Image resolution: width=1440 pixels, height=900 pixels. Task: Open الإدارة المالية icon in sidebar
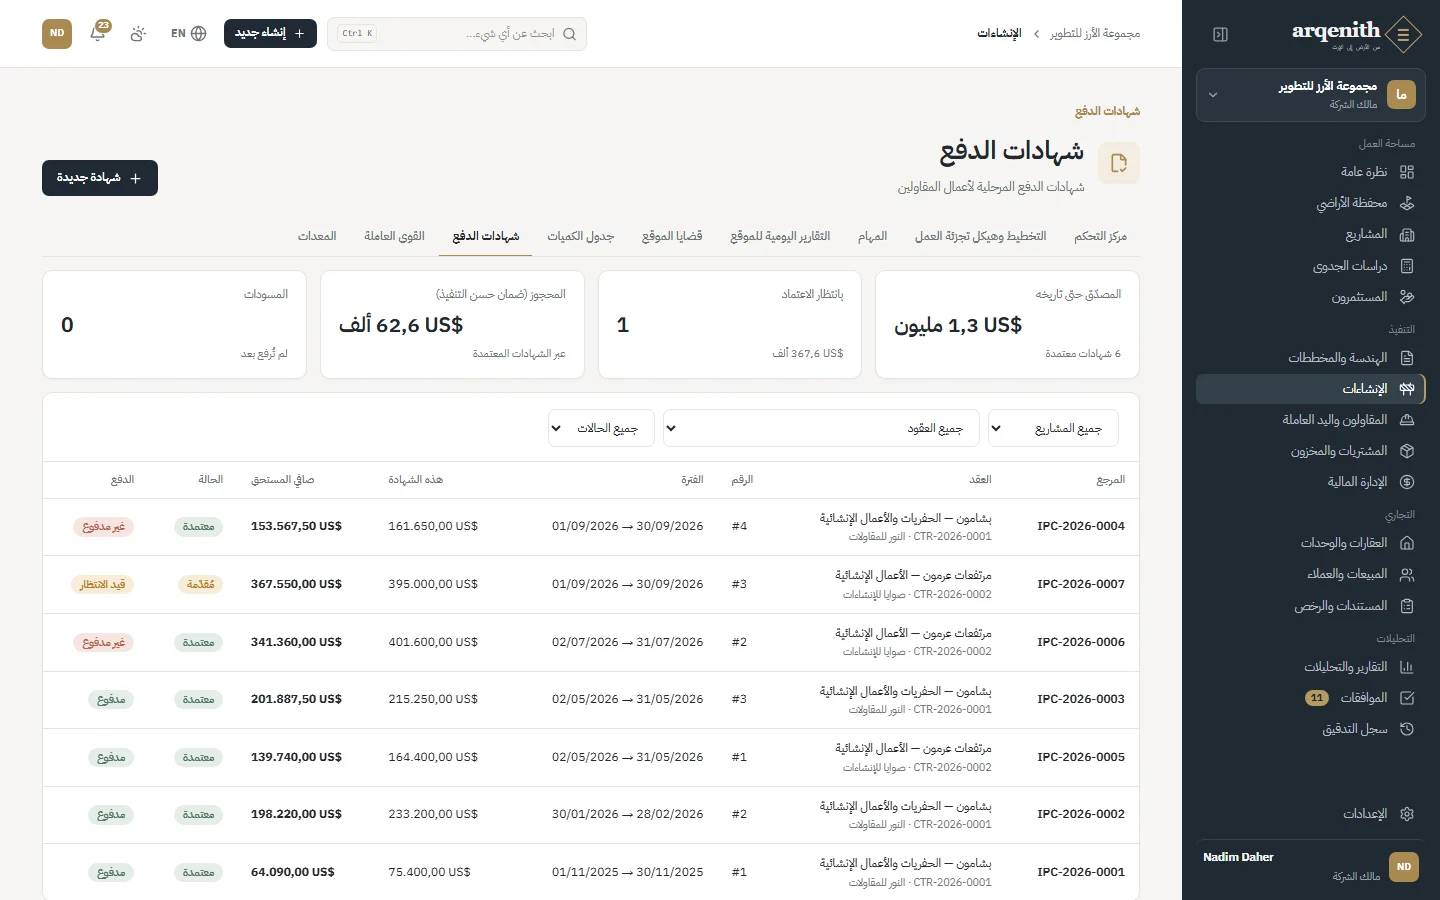1407,482
